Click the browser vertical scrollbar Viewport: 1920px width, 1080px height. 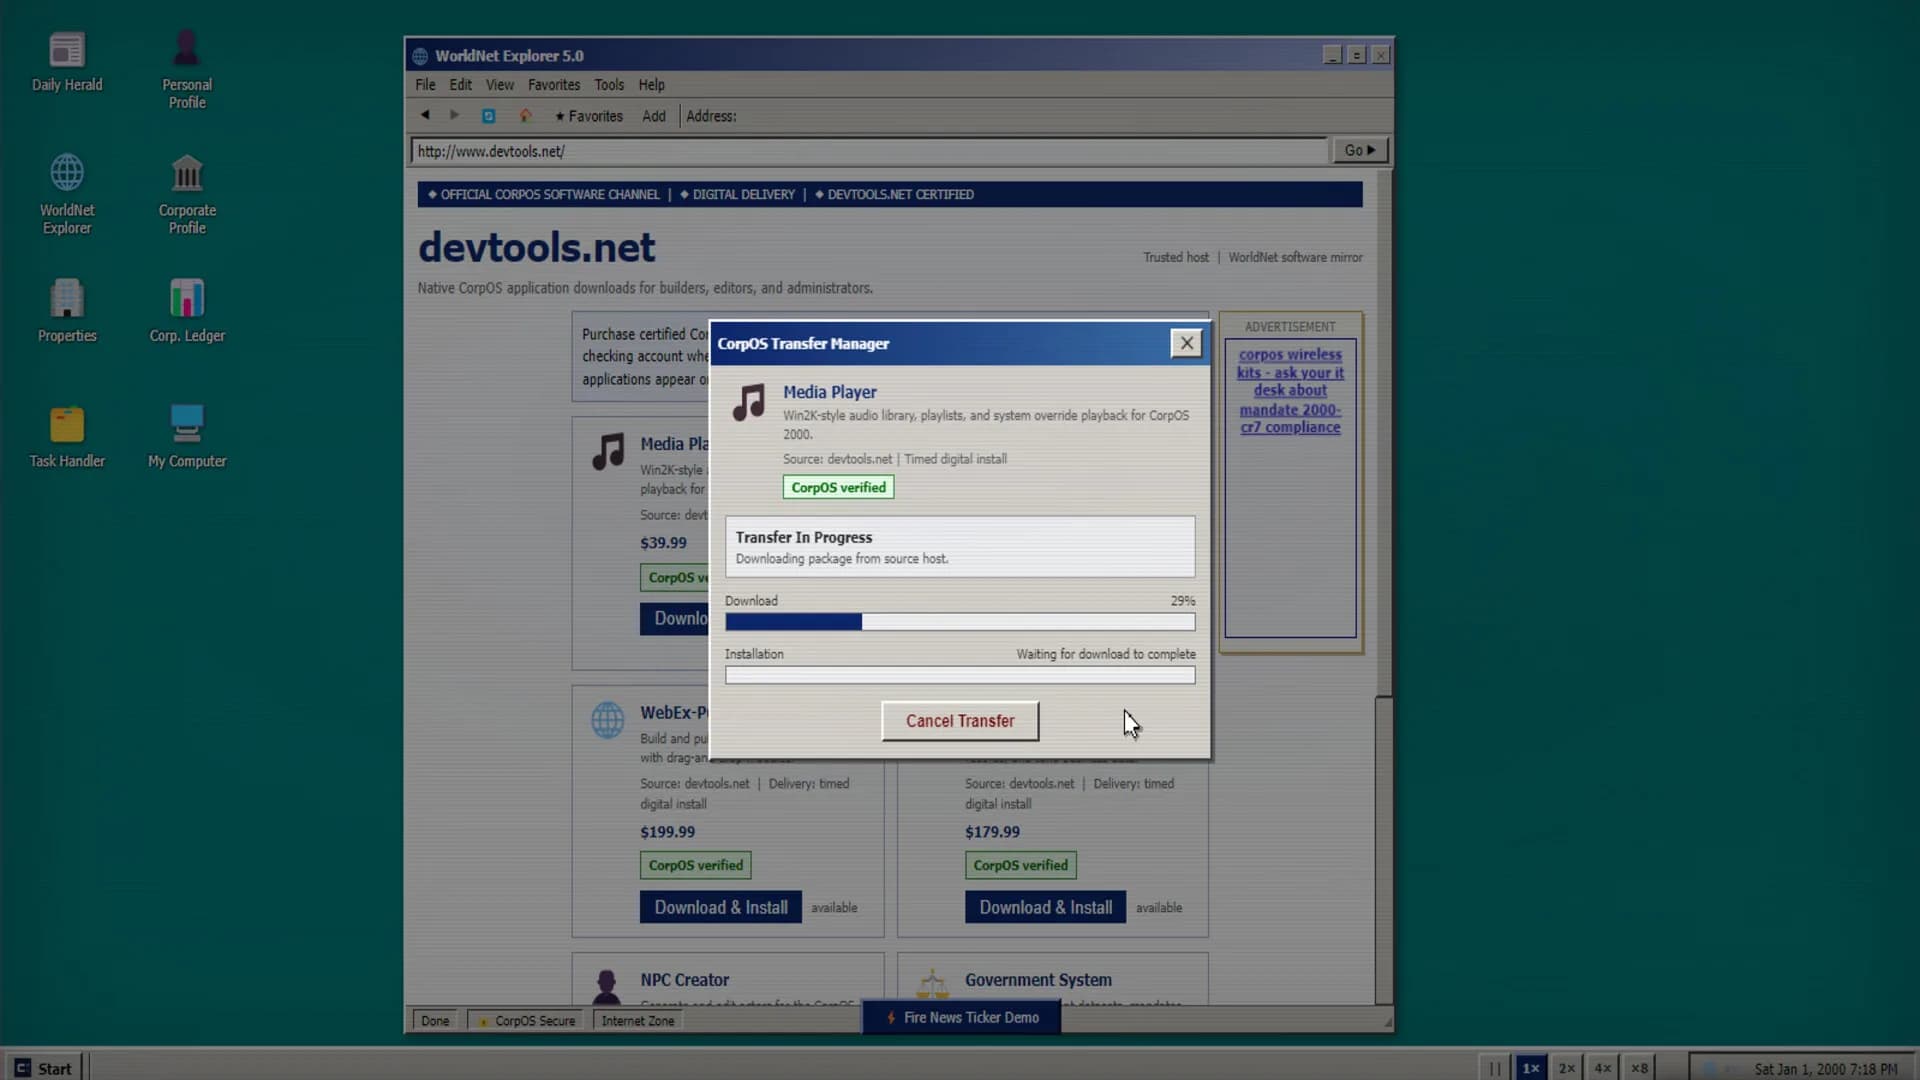(1383, 588)
